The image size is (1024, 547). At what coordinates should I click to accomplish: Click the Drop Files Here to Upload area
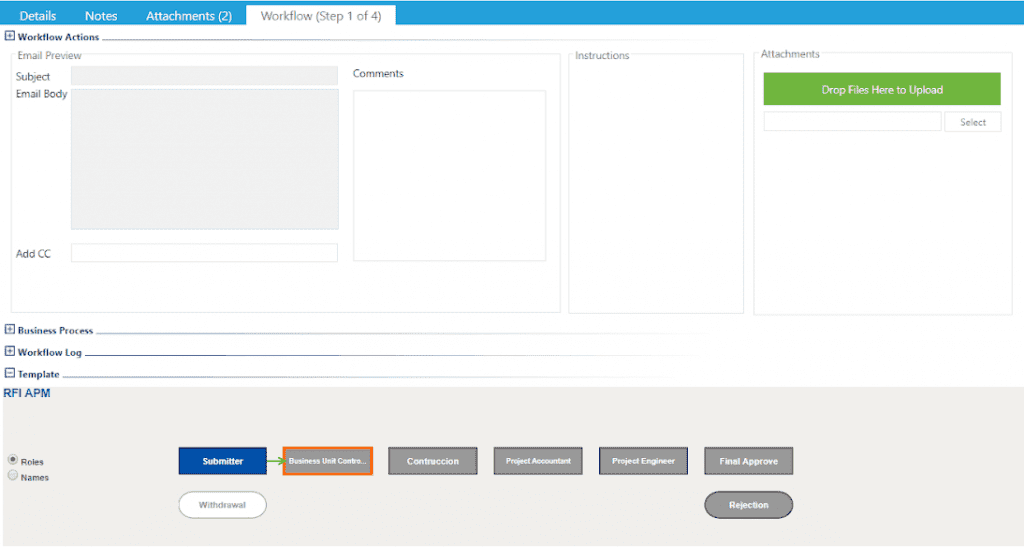(x=882, y=89)
